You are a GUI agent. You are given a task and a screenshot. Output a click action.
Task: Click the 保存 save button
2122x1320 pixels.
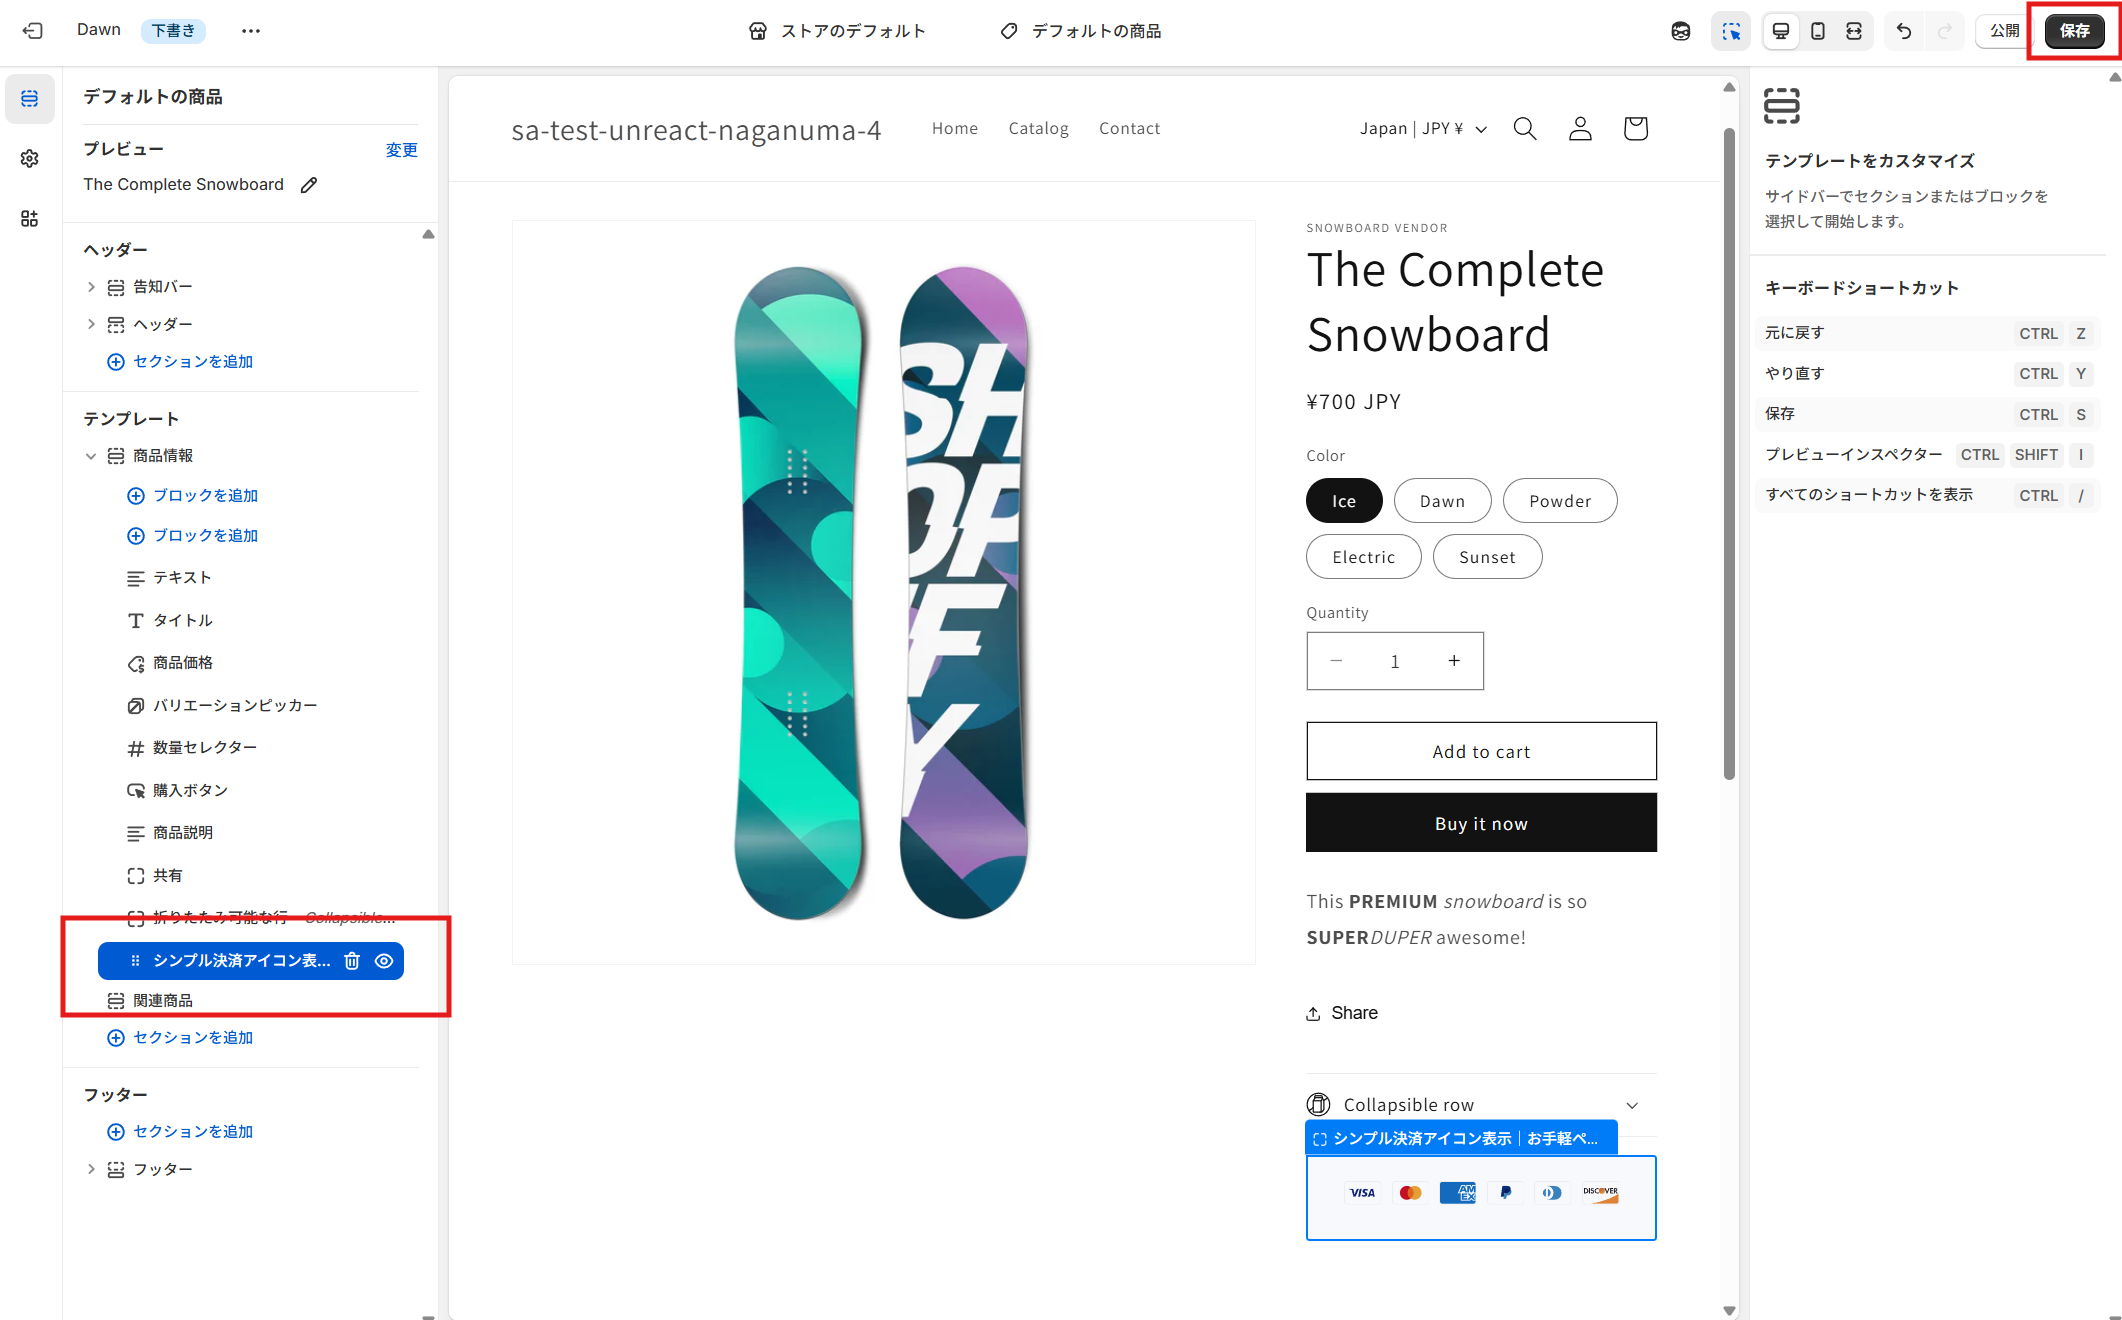point(2074,31)
